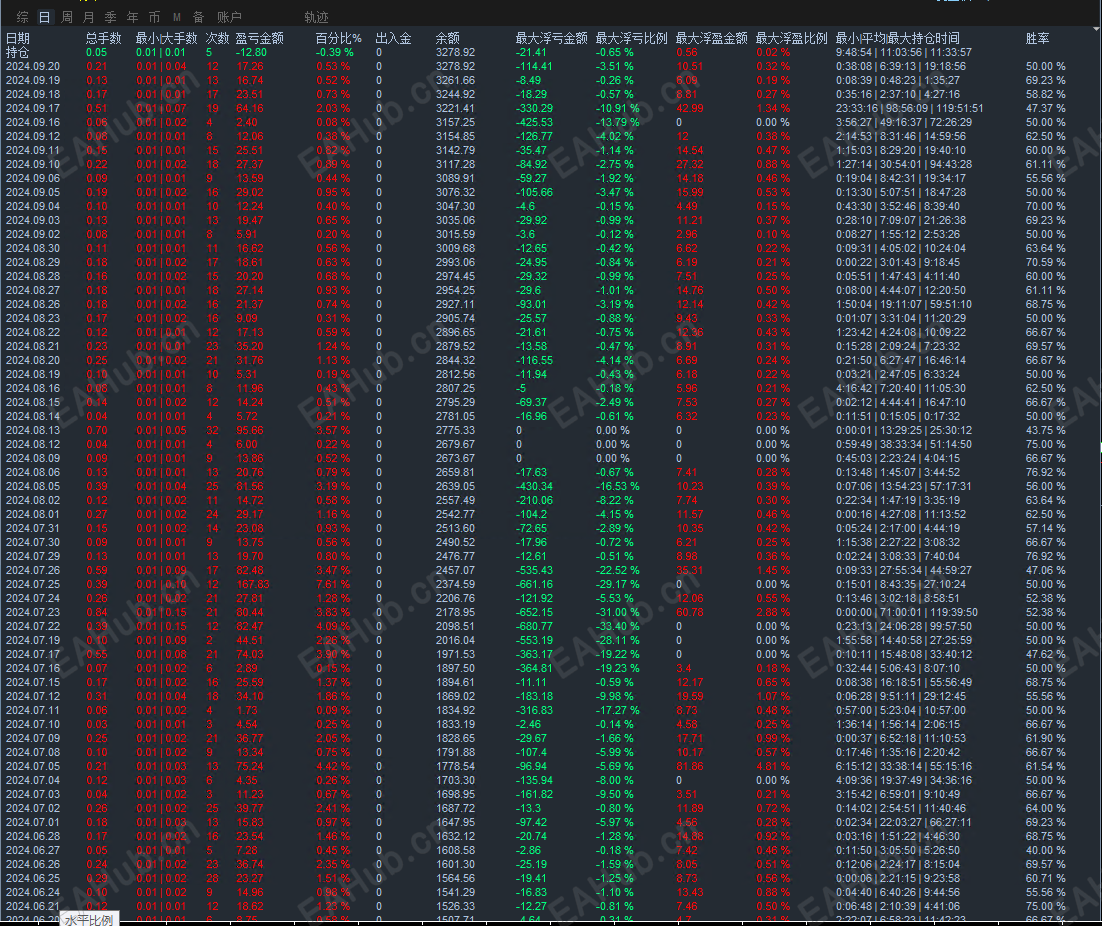This screenshot has width=1102, height=926.
Task: Switch to the M tab
Action: click(x=176, y=17)
